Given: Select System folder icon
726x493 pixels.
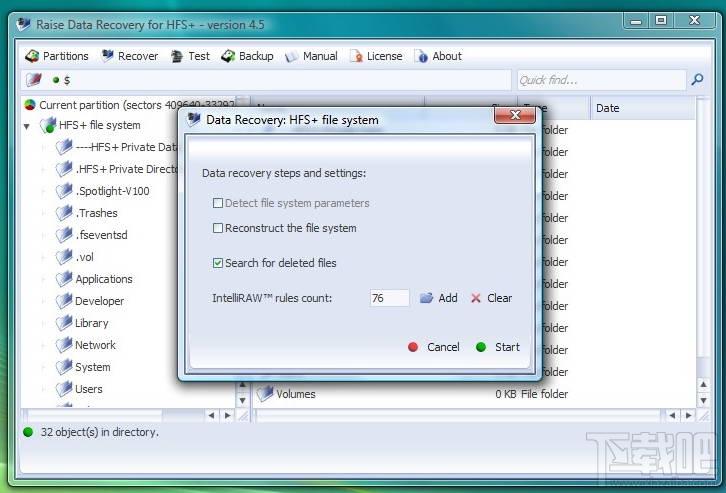Looking at the screenshot, I should click(64, 367).
